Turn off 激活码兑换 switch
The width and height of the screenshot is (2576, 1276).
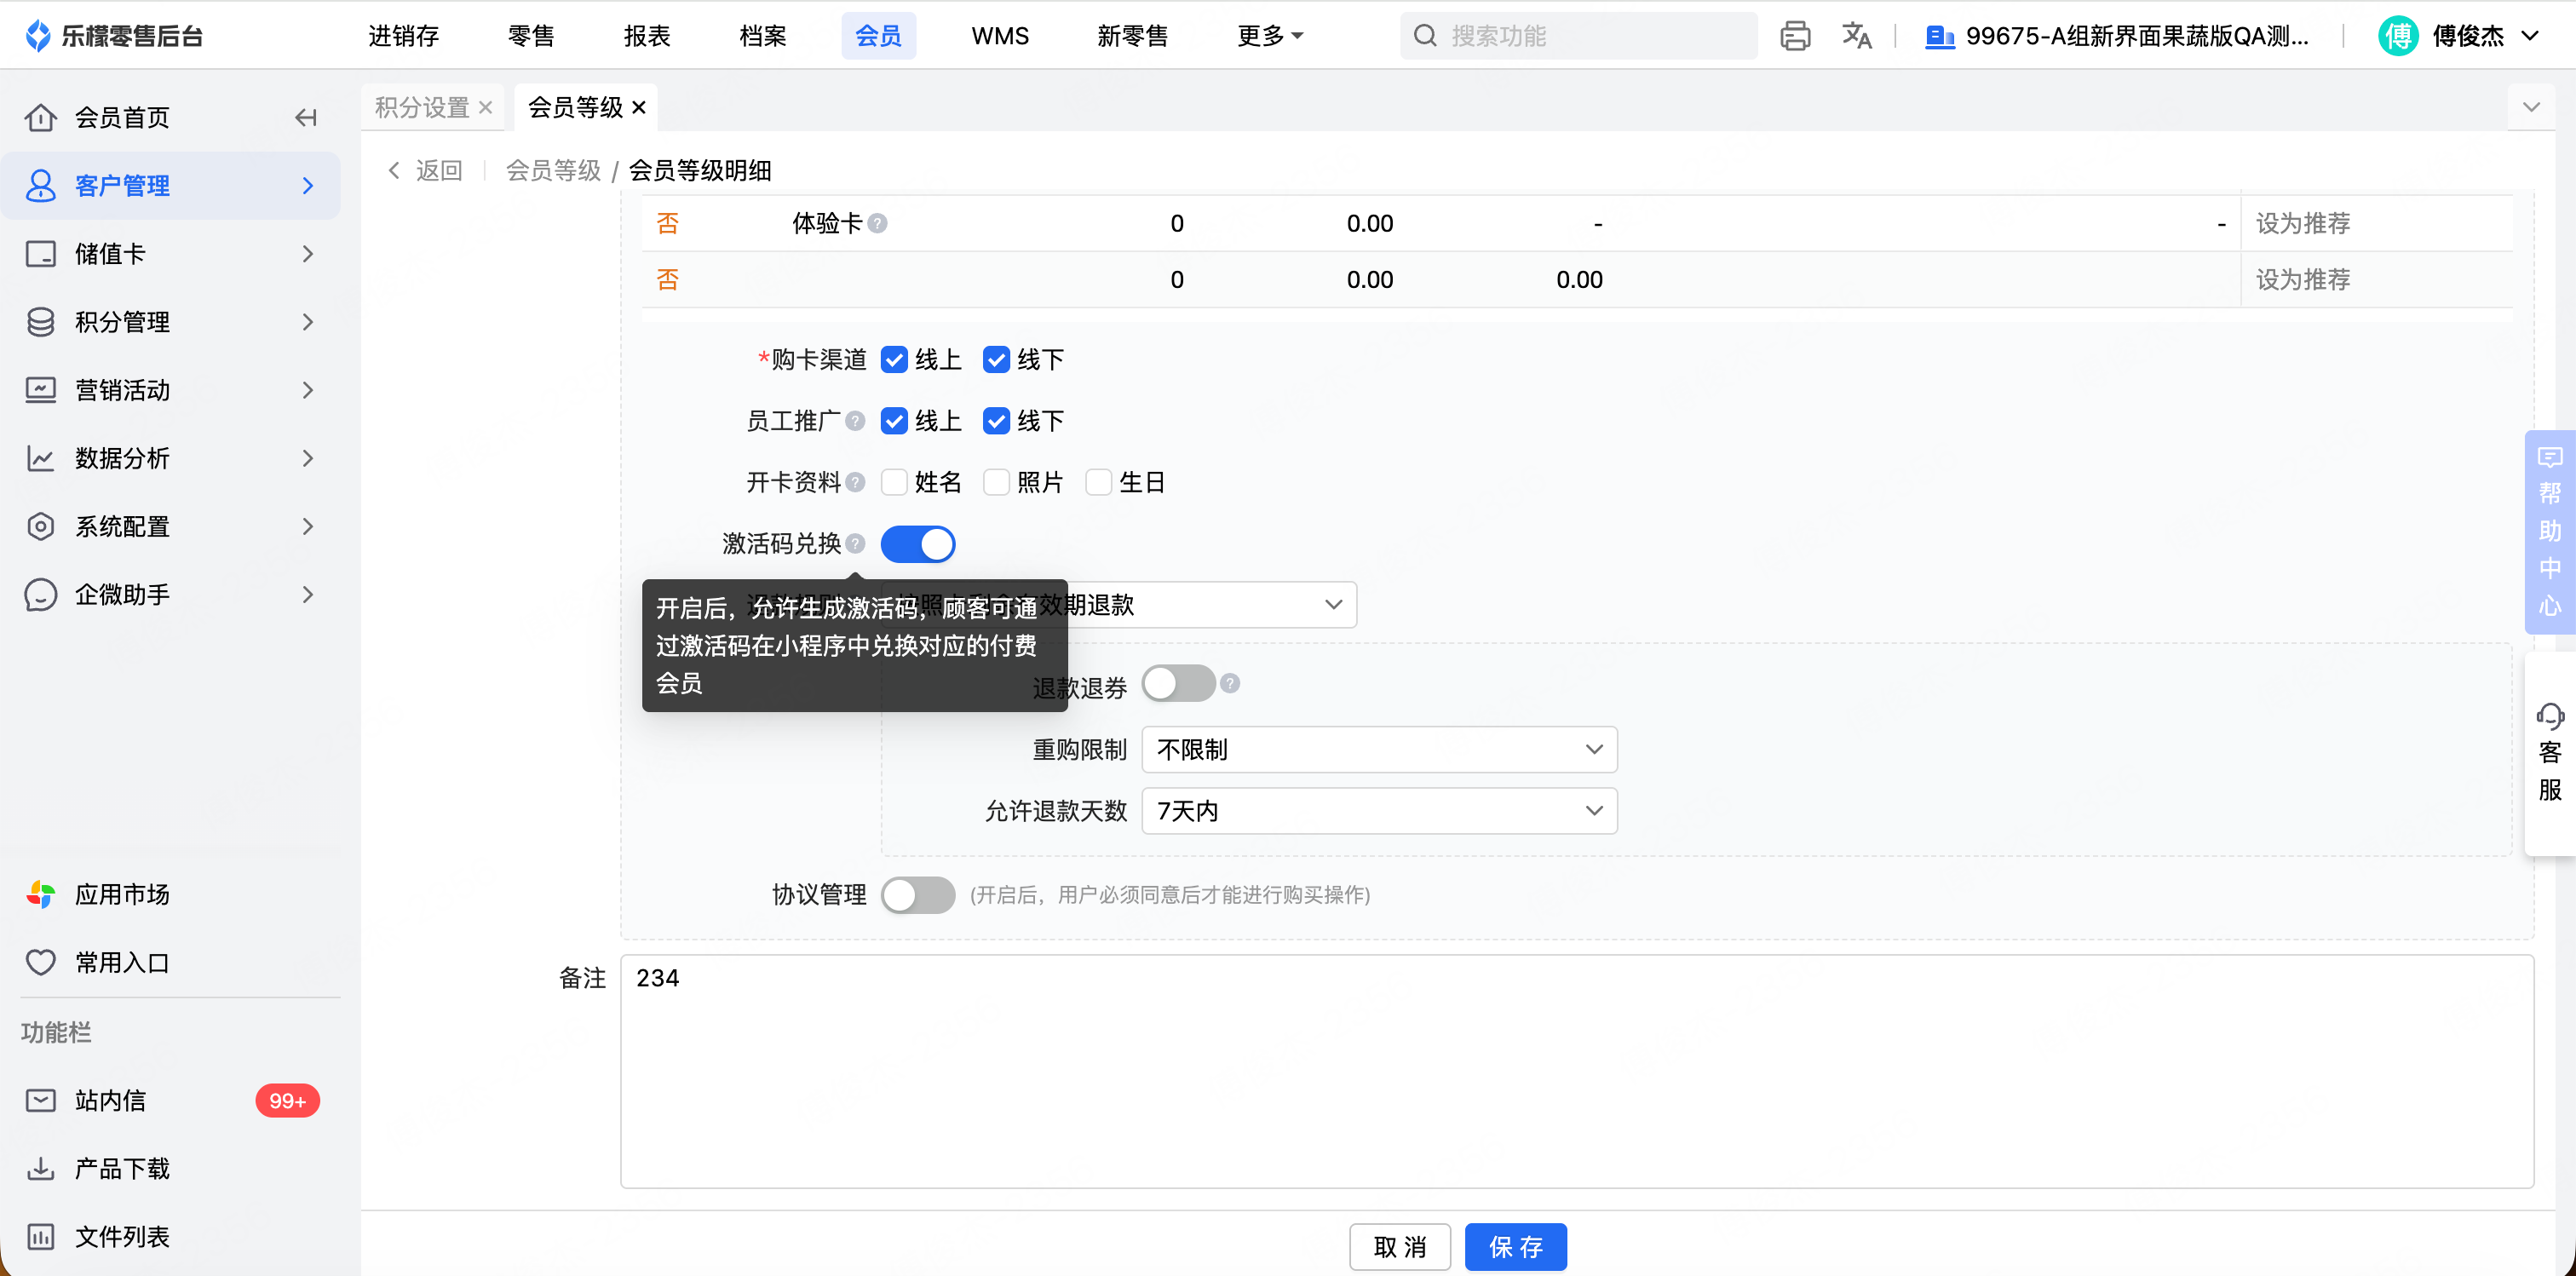917,545
